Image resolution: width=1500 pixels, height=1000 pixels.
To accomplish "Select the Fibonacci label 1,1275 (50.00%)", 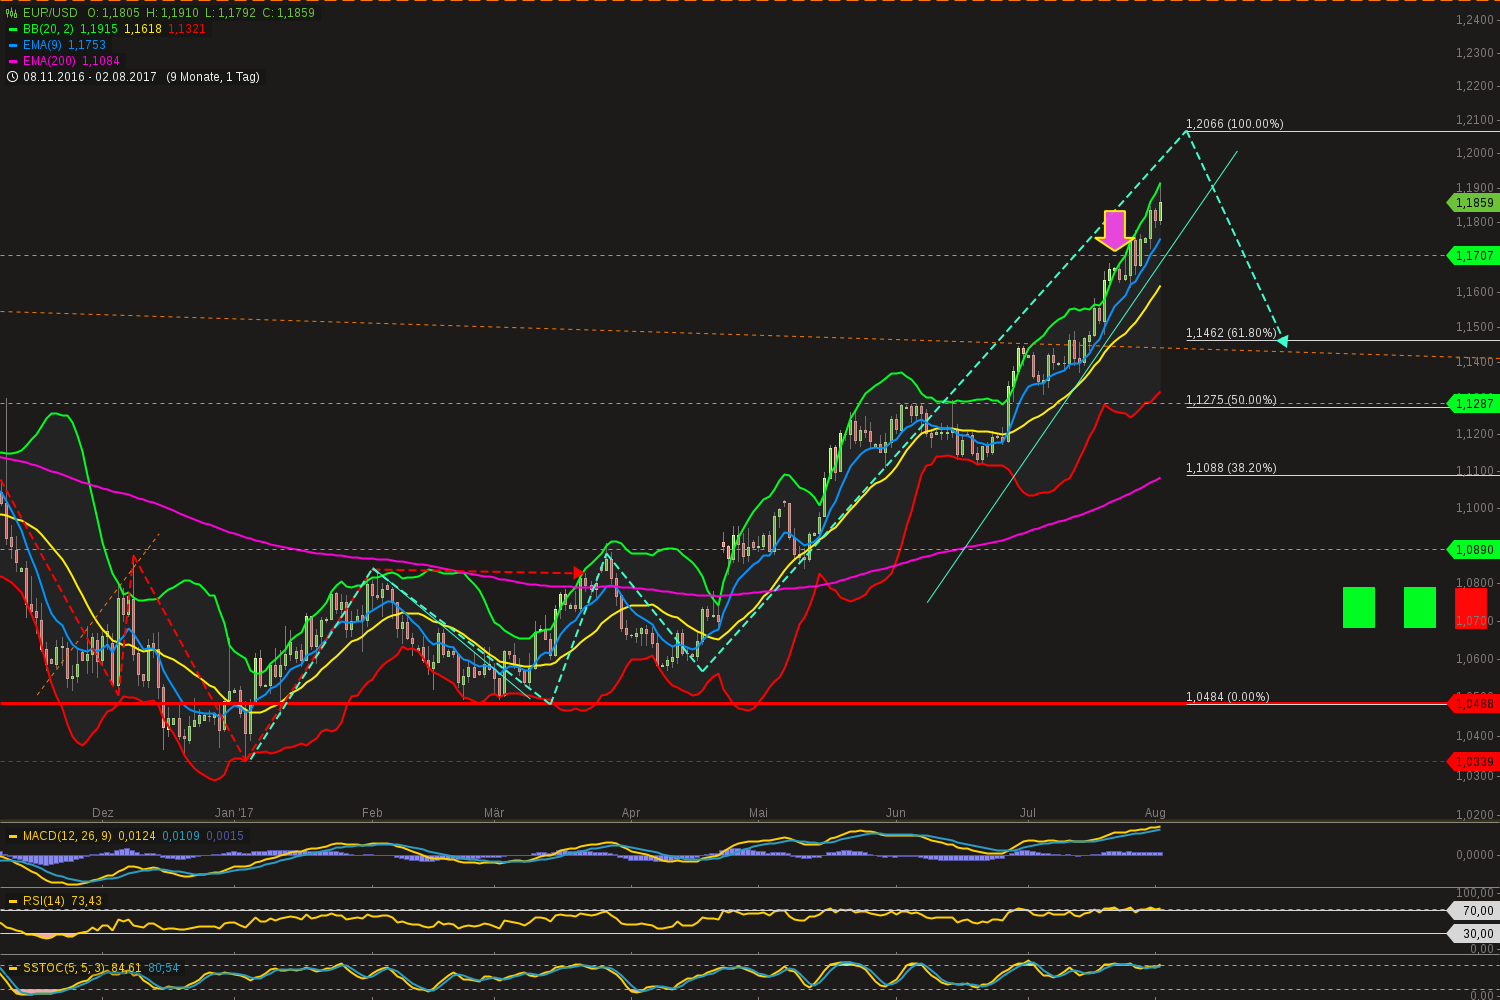I will [1231, 400].
